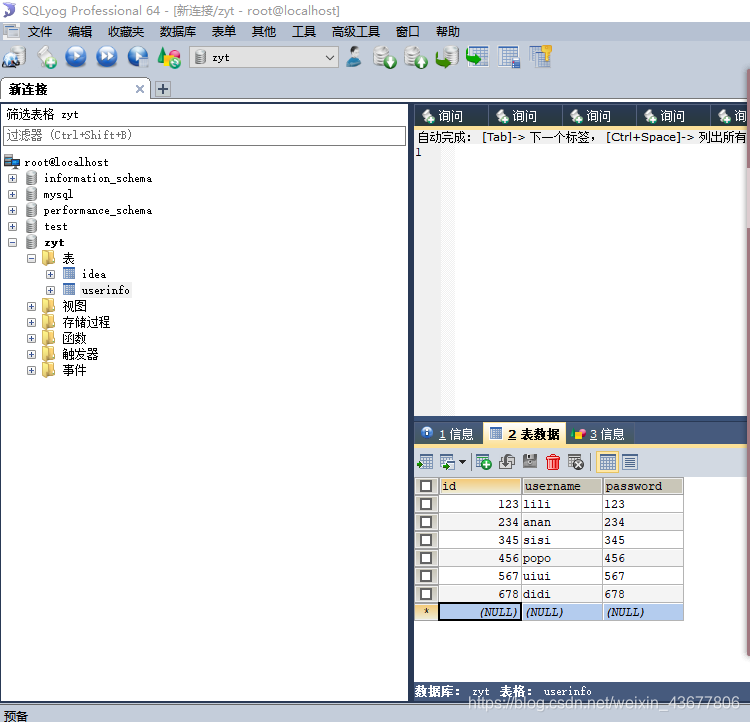Expand the performance_schema database node
This screenshot has width=750, height=722.
point(13,211)
